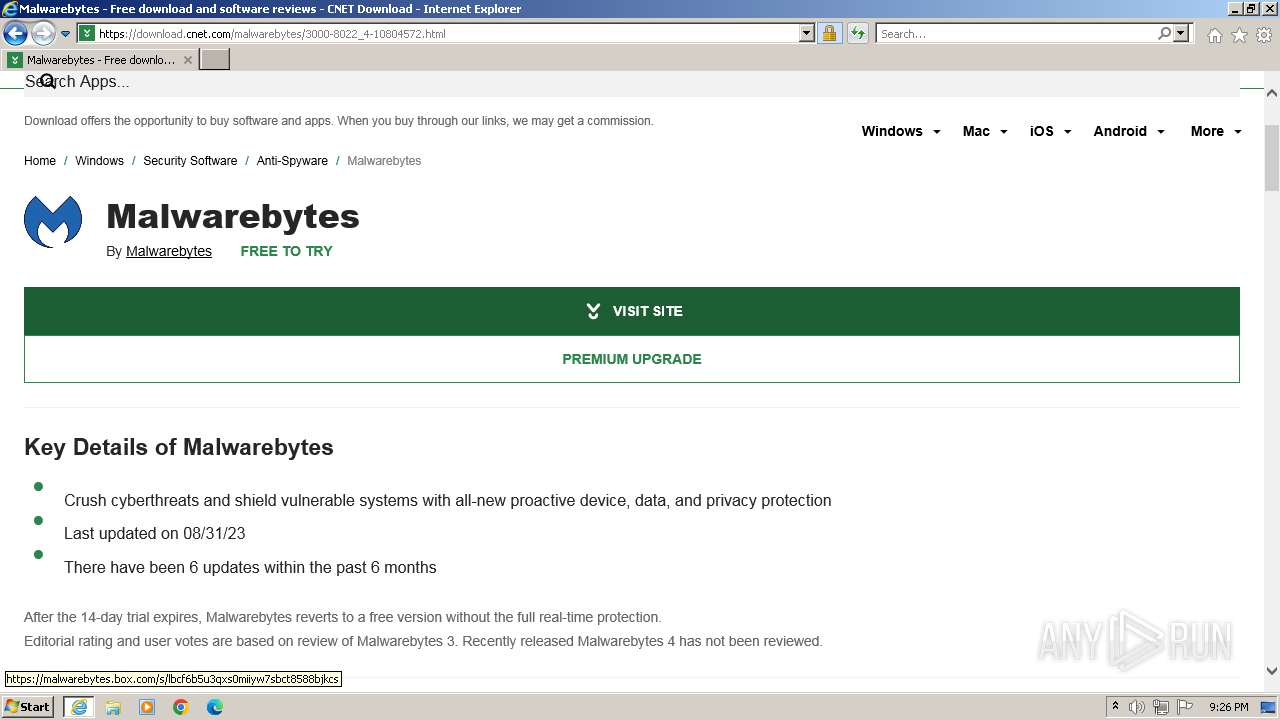Open File Explorer from the taskbar
Screen dimensions: 1280x720
pyautogui.click(x=113, y=707)
